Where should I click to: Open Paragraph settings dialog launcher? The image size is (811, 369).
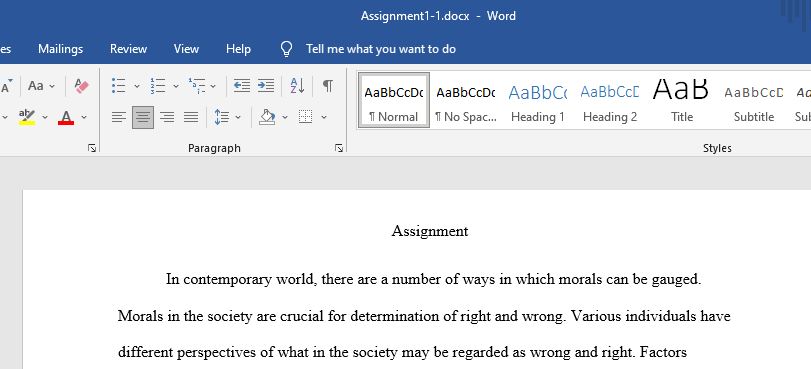point(339,149)
